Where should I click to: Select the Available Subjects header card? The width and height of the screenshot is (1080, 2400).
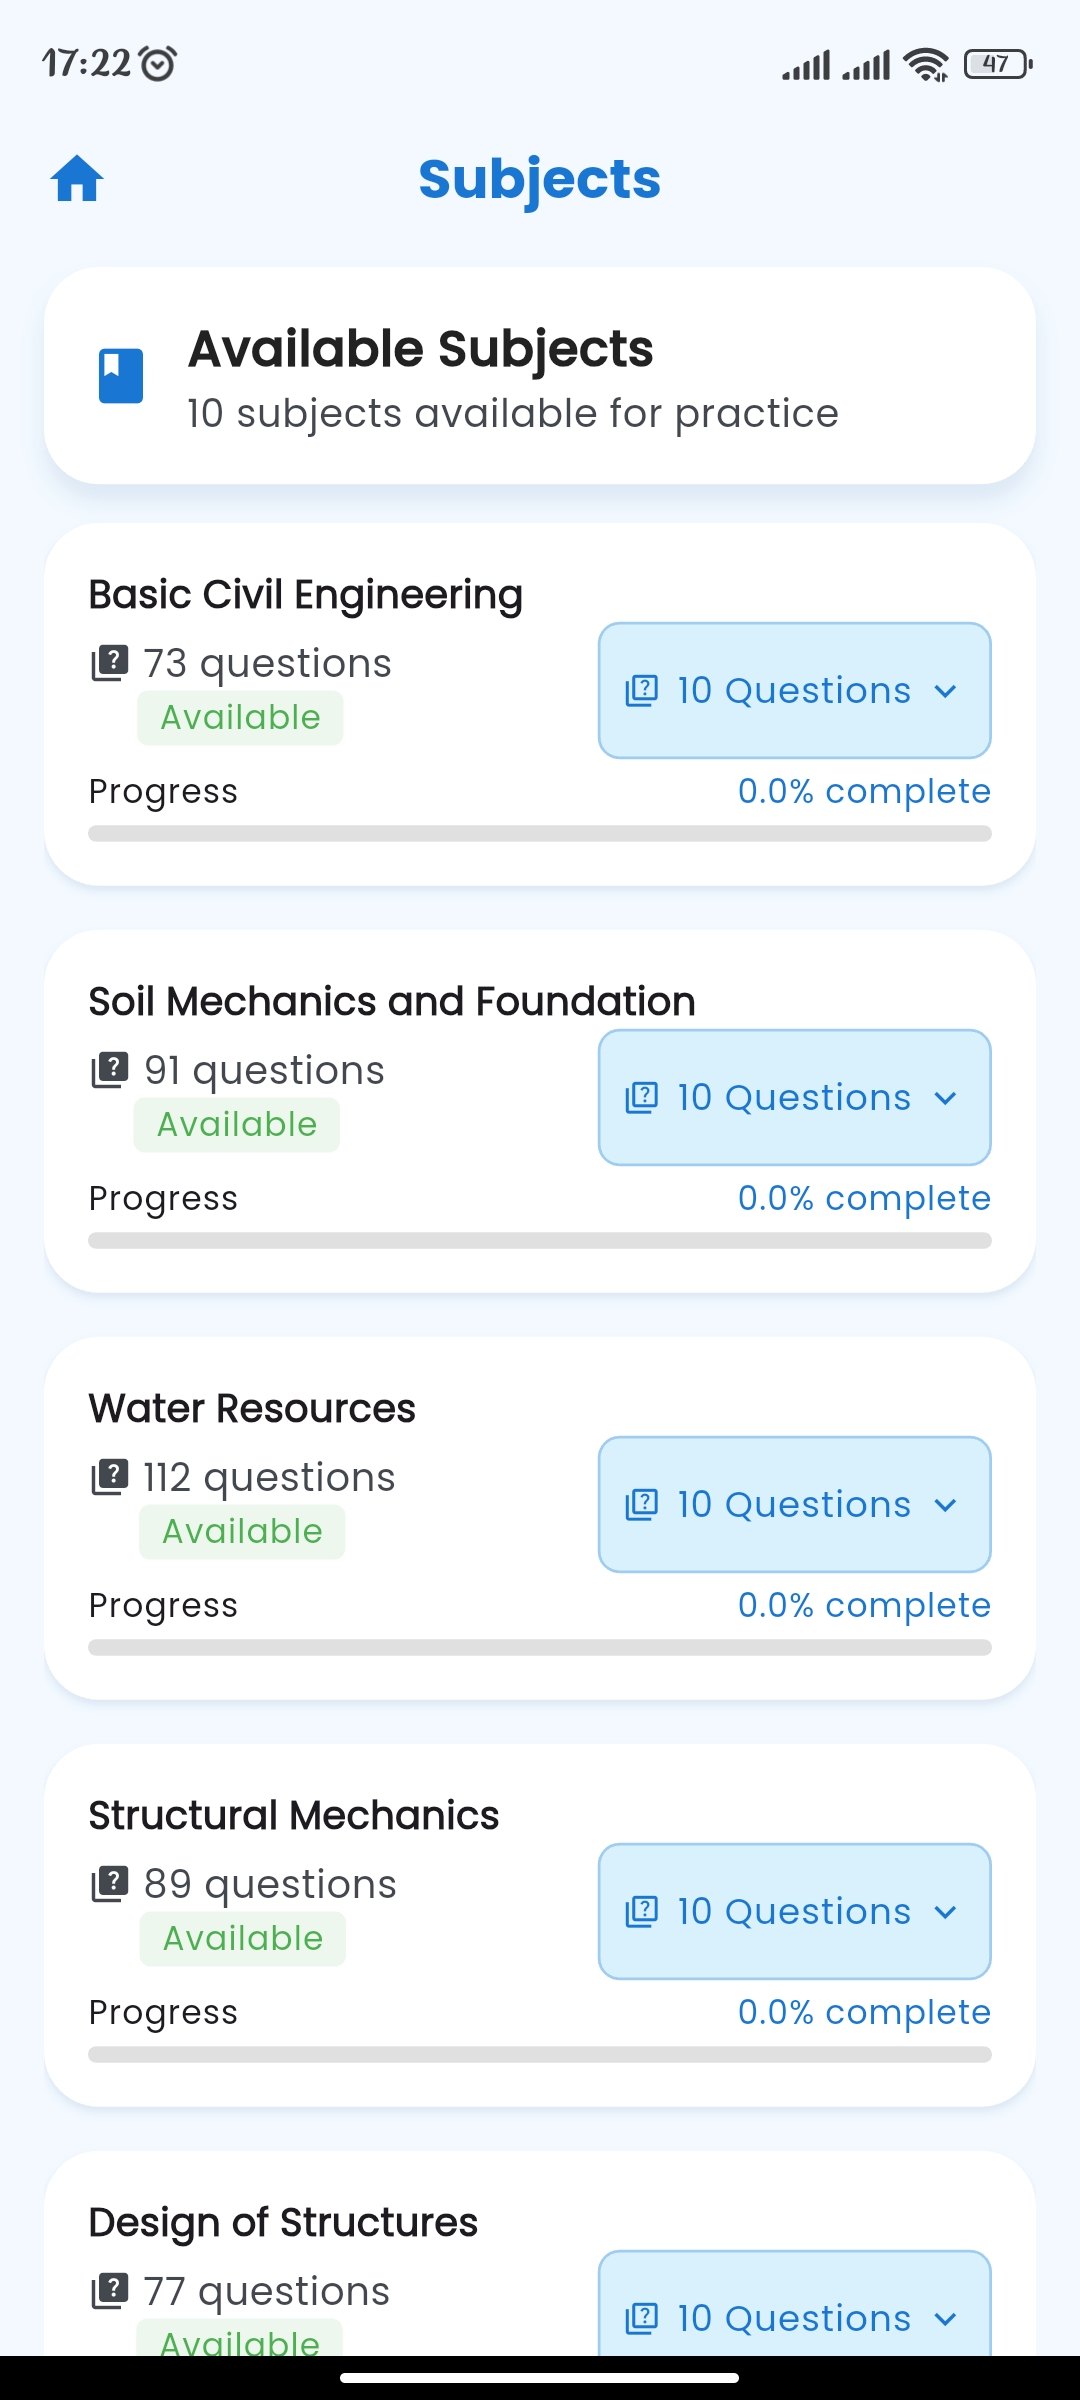(540, 378)
